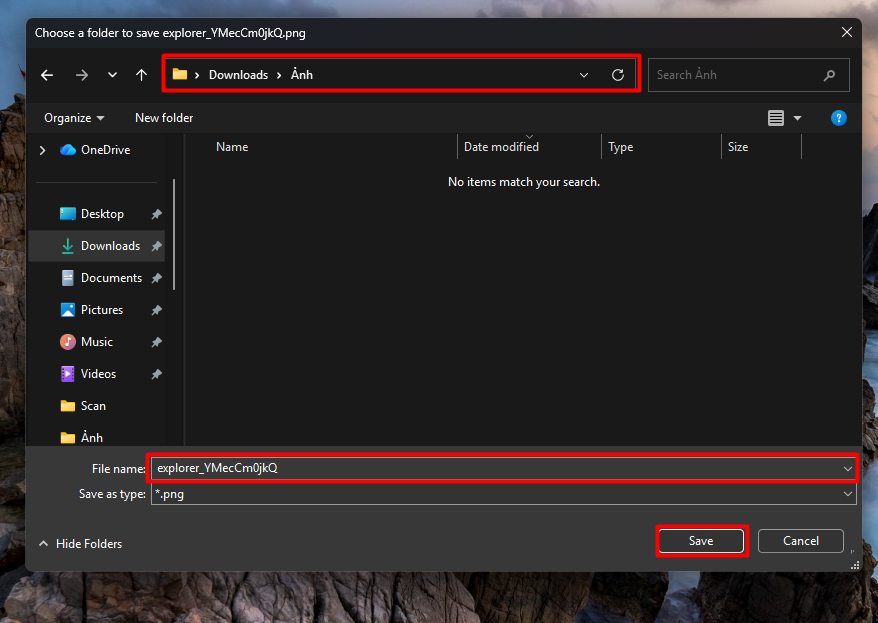Close the save dialog window
878x623 pixels.
click(847, 32)
